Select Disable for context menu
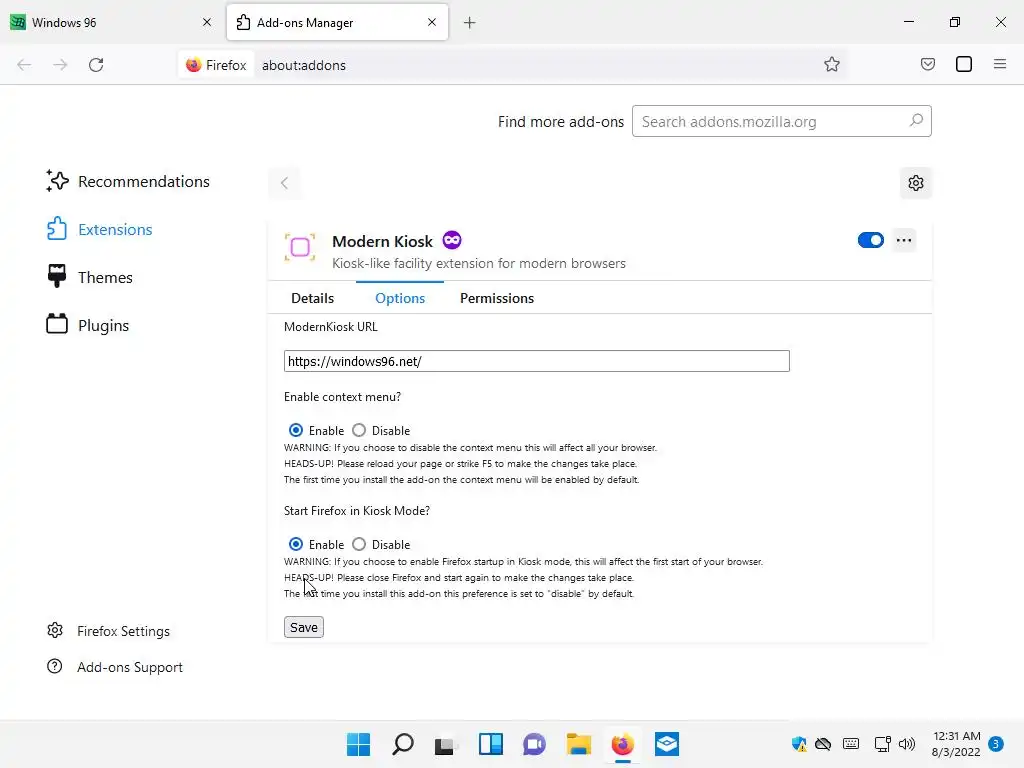 coord(359,430)
